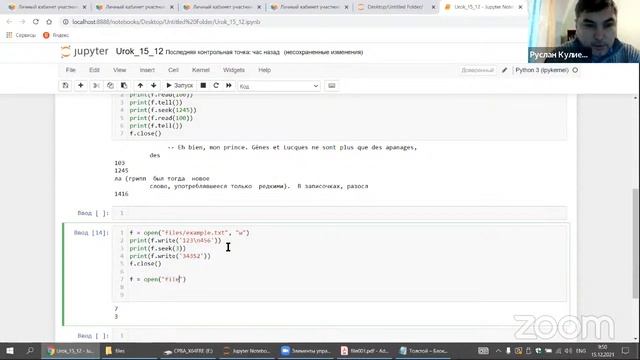Image resolution: width=640 pixels, height=360 pixels.
Task: Move selected cell down arrow
Action: [153, 86]
